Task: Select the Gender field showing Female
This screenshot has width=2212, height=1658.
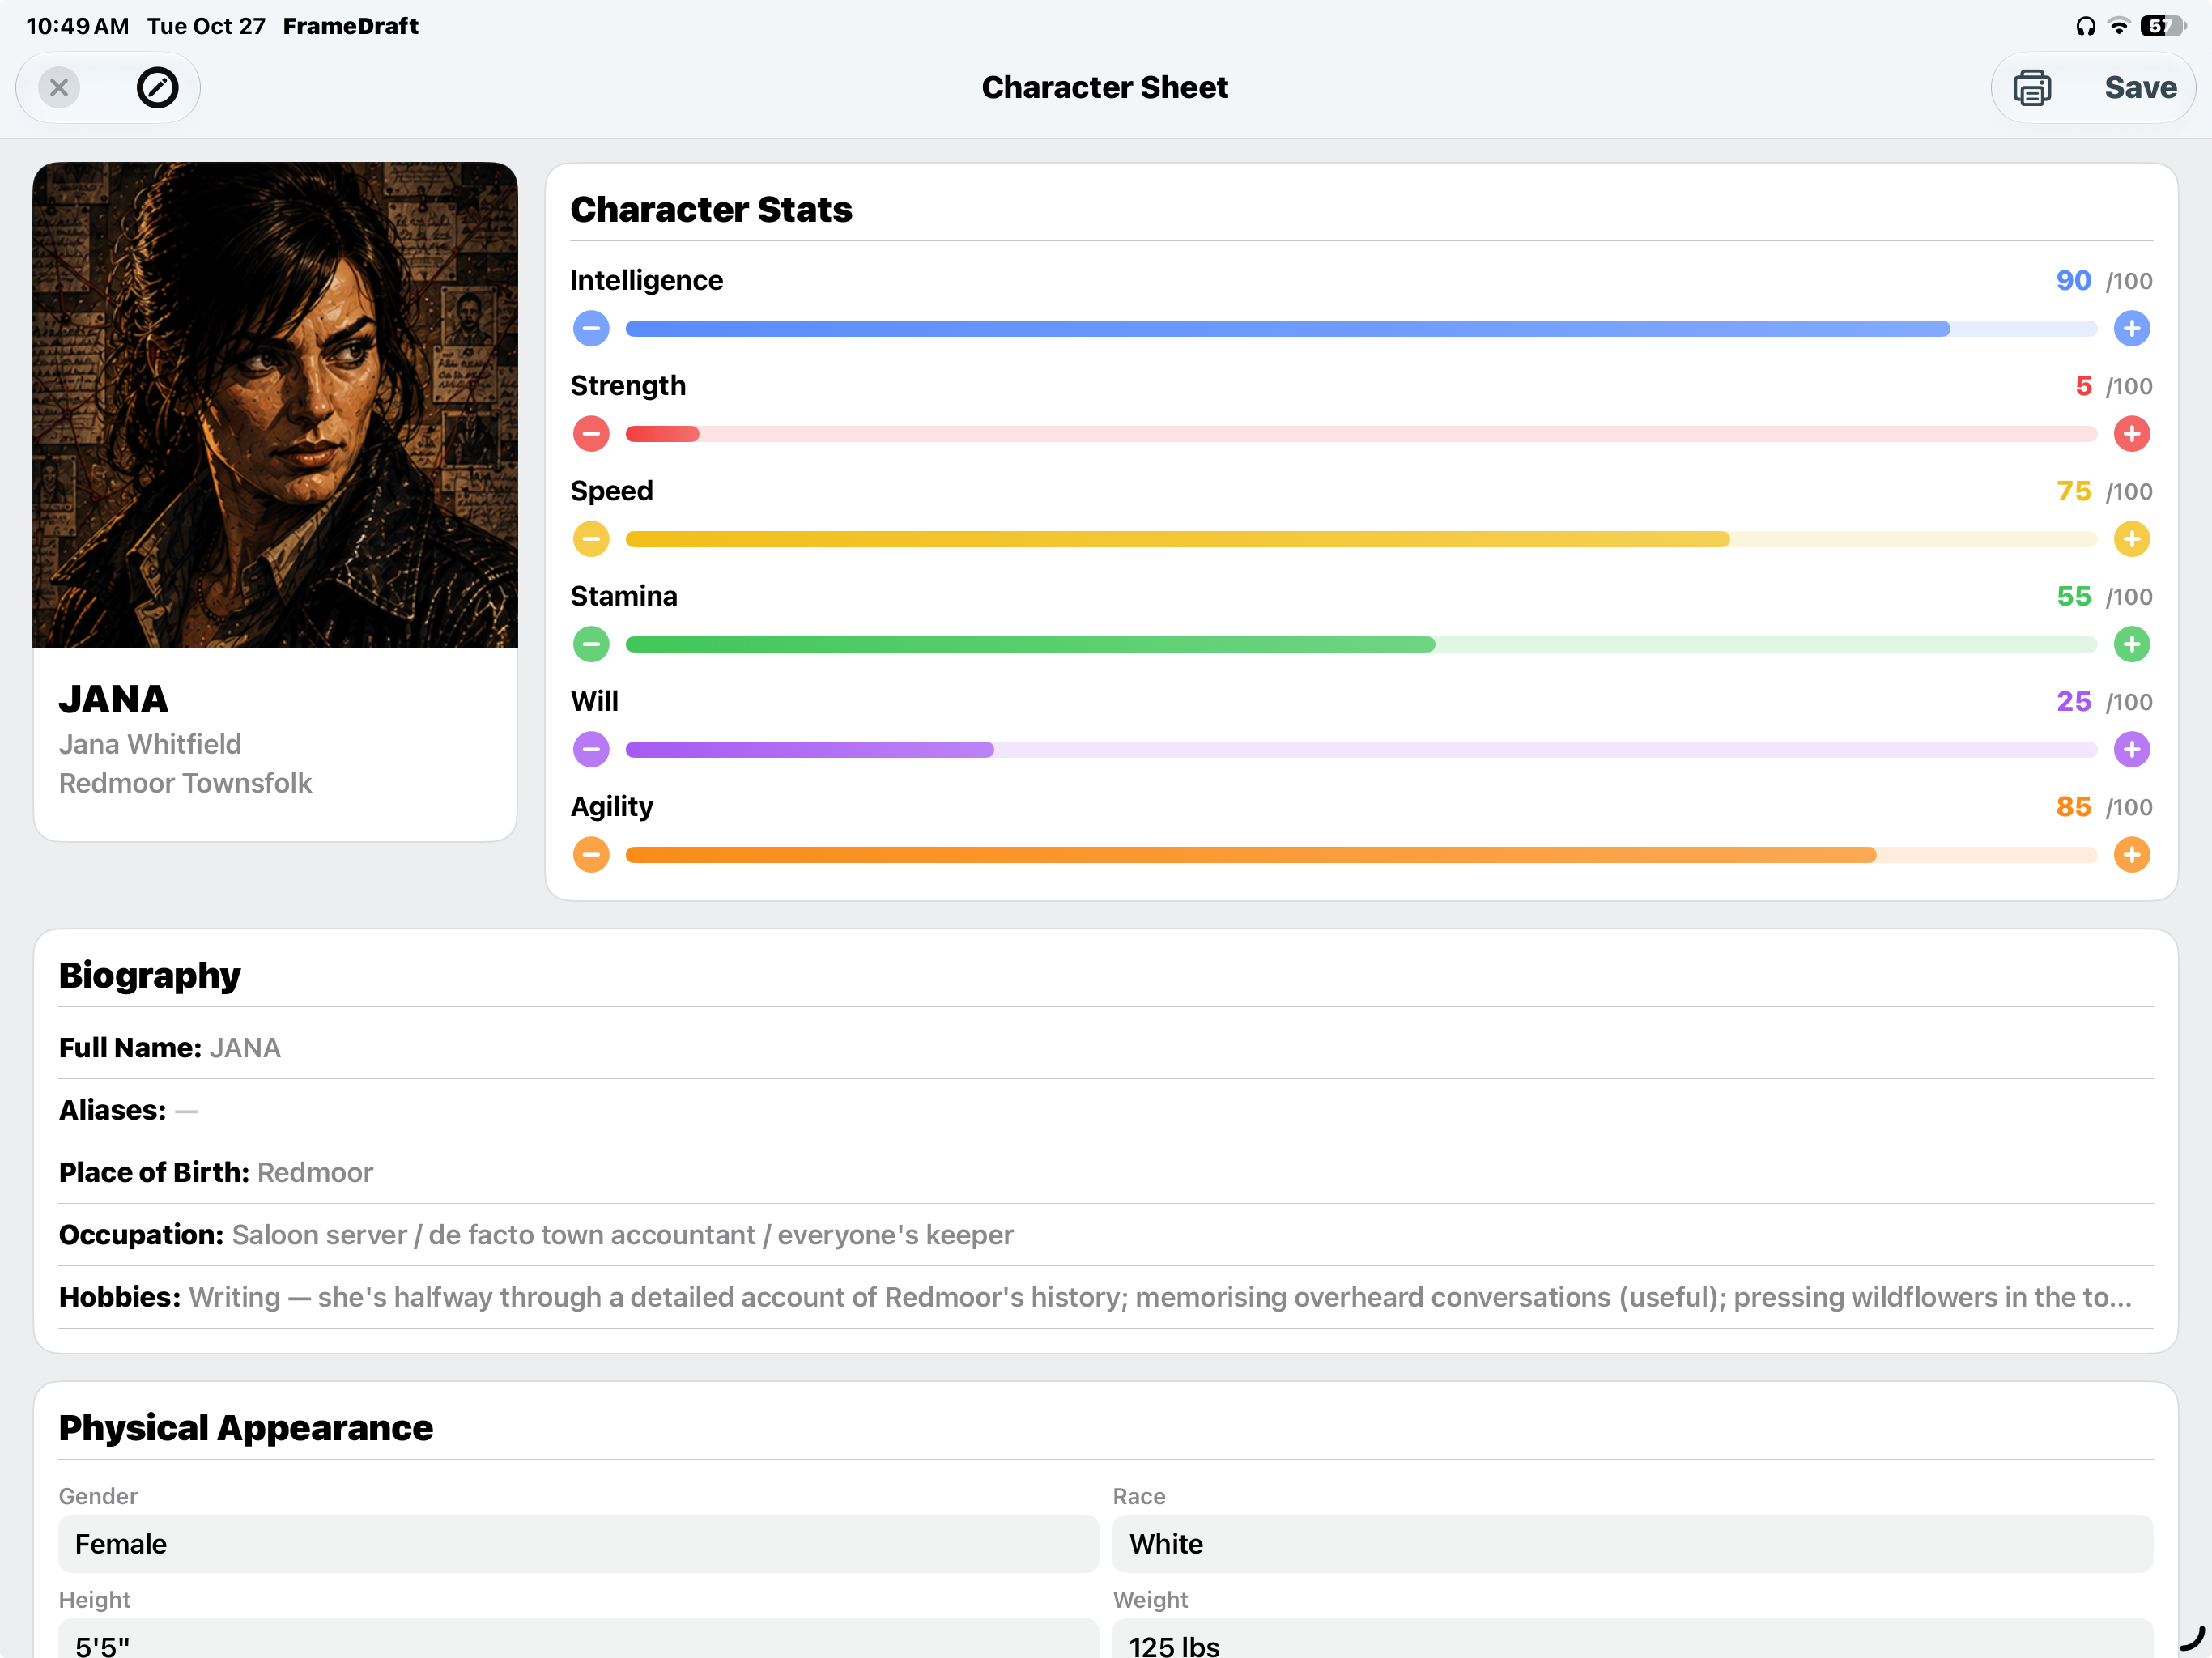Action: [x=578, y=1543]
